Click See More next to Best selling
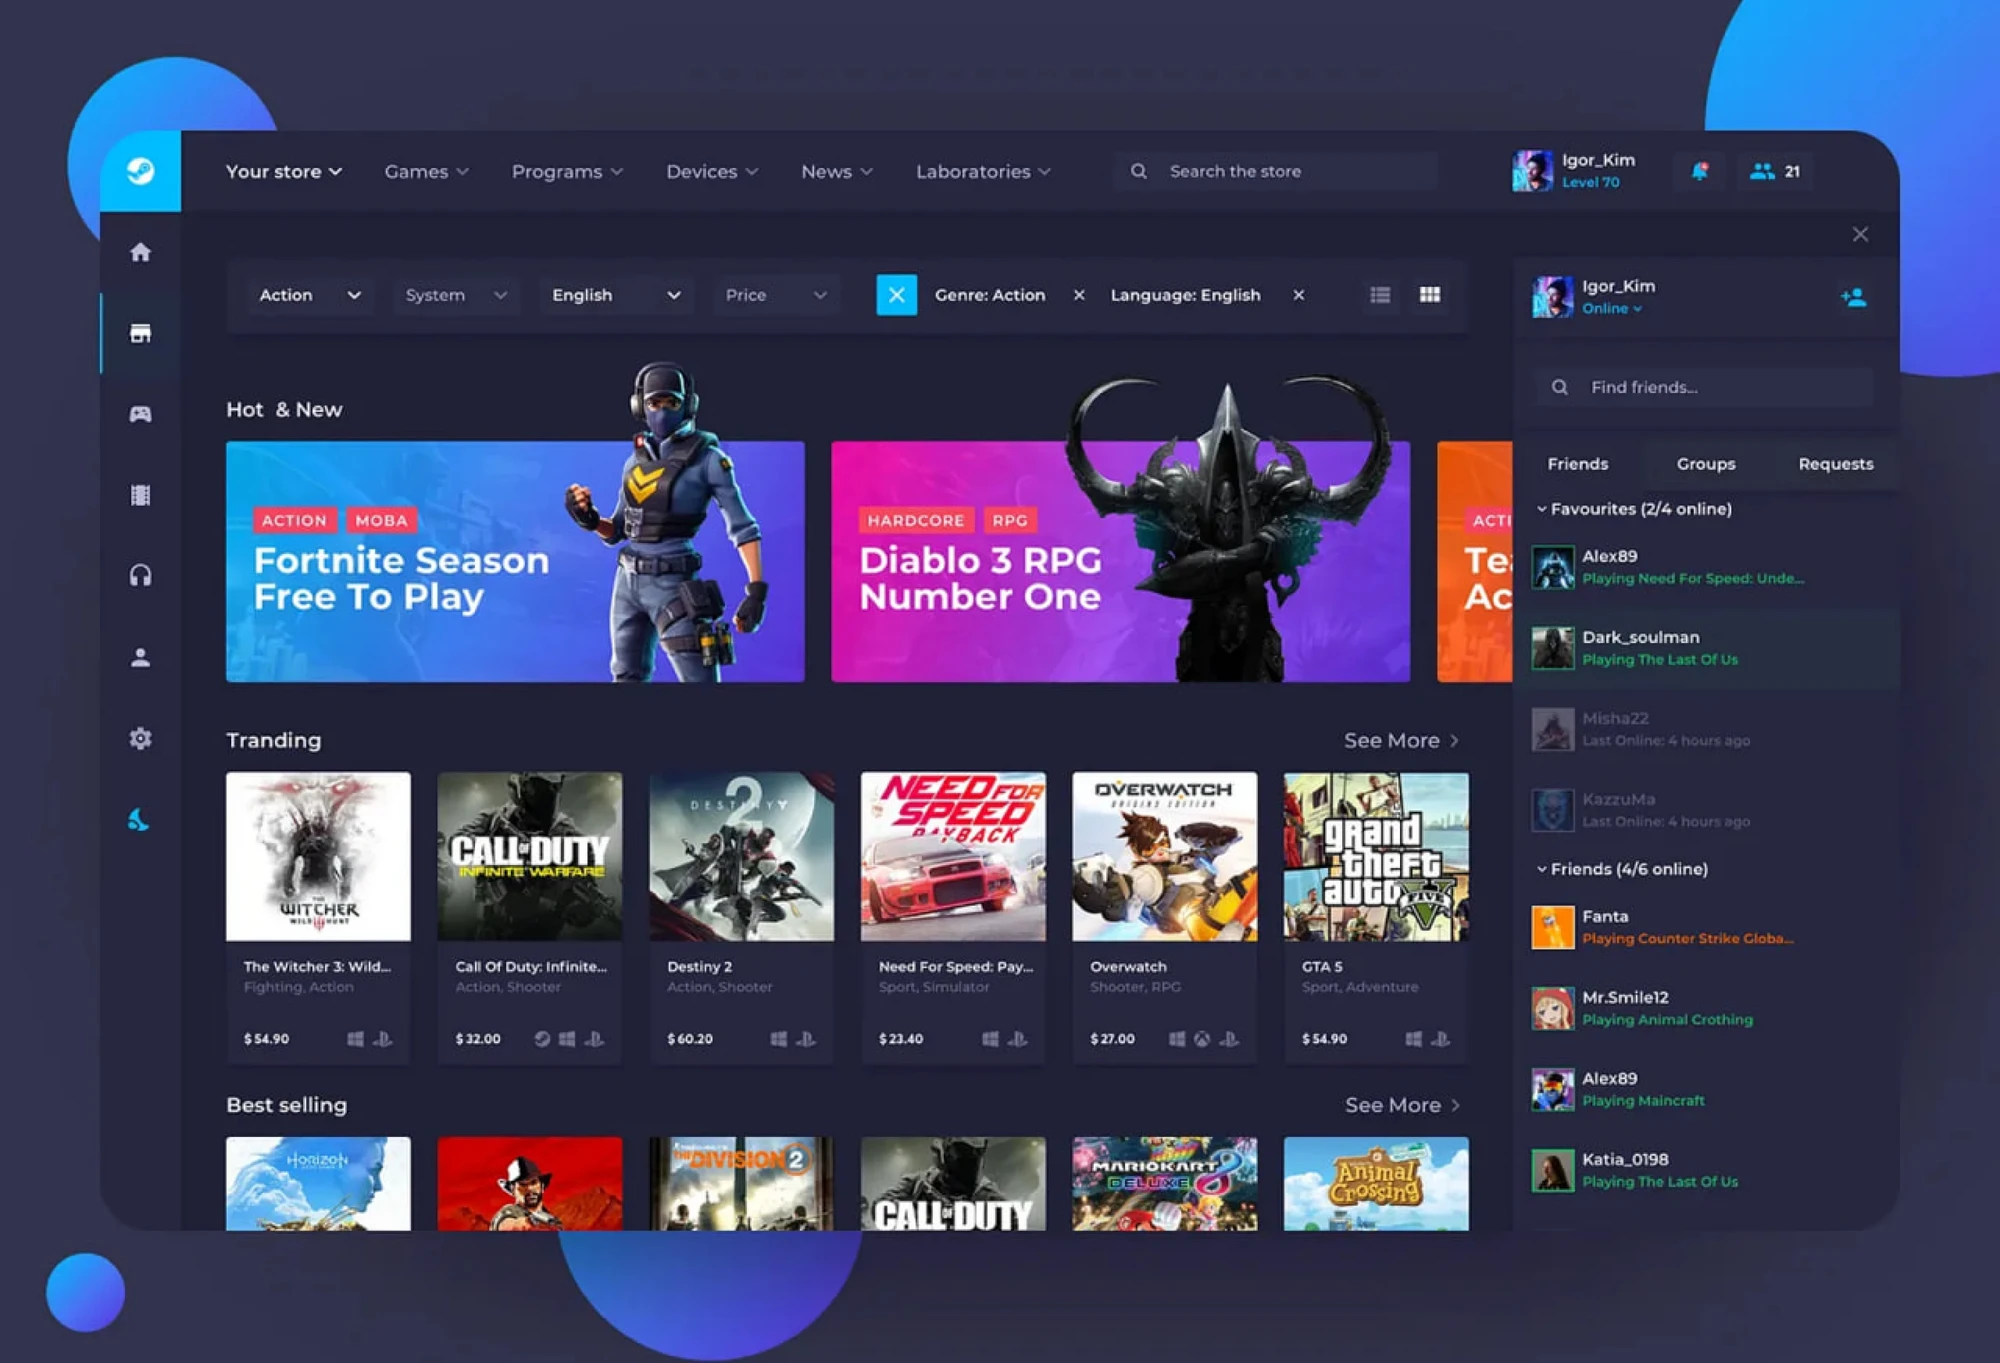This screenshot has width=2000, height=1363. pyautogui.click(x=1402, y=1105)
